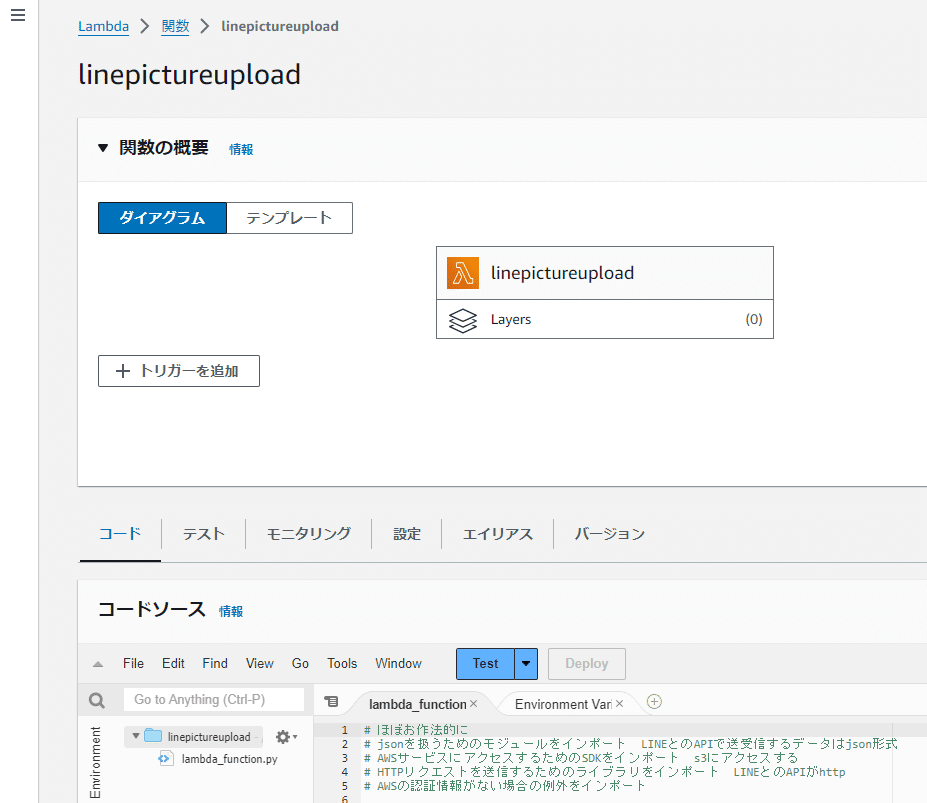This screenshot has width=927, height=803.
Task: Go to Lambda breadcrumb link
Action: 103,26
